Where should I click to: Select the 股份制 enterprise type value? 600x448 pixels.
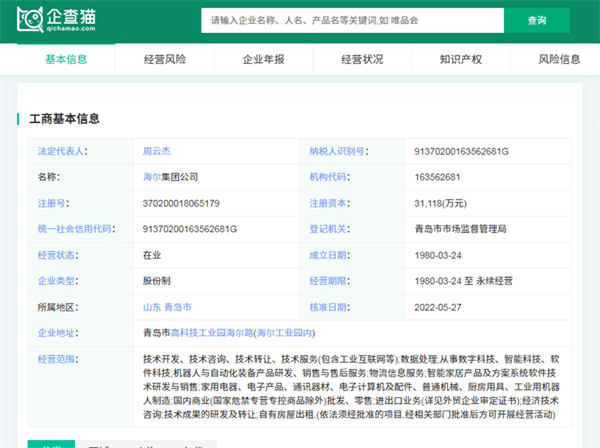[157, 281]
